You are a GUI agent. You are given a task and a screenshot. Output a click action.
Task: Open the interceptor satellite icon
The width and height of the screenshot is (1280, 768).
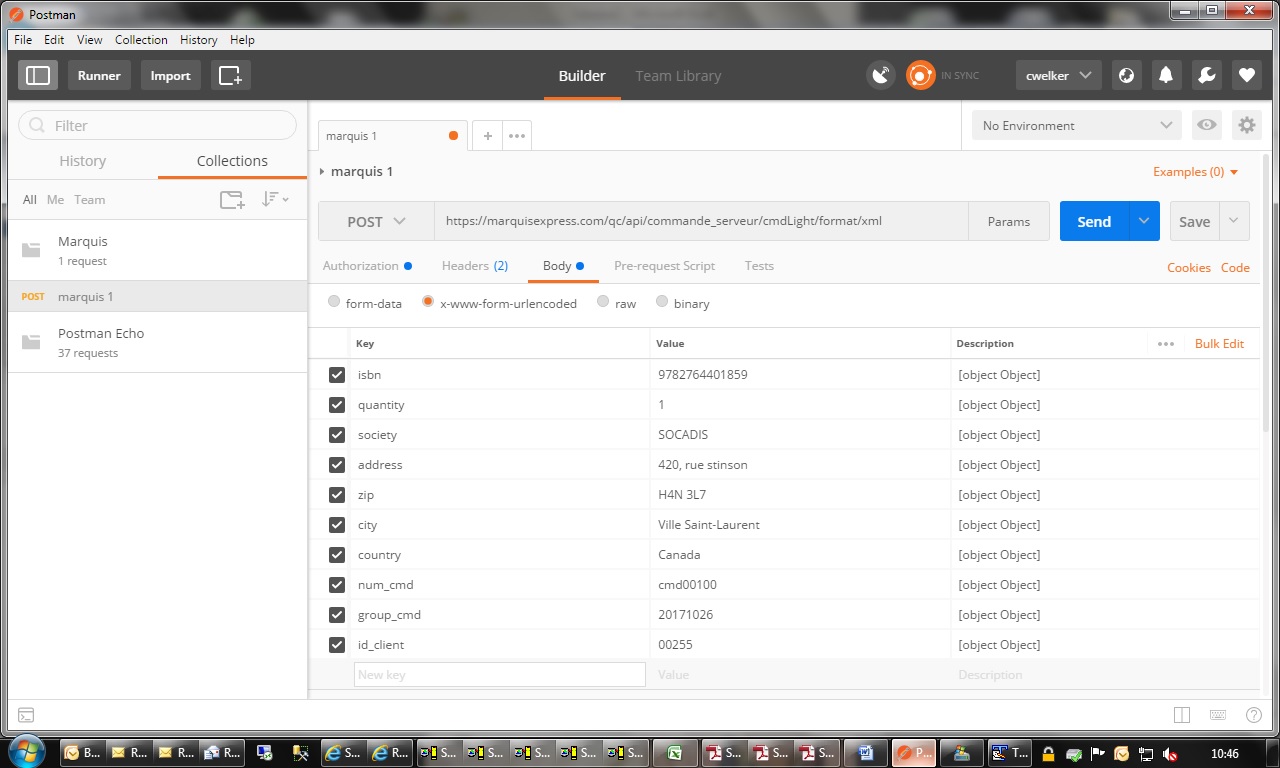[880, 75]
